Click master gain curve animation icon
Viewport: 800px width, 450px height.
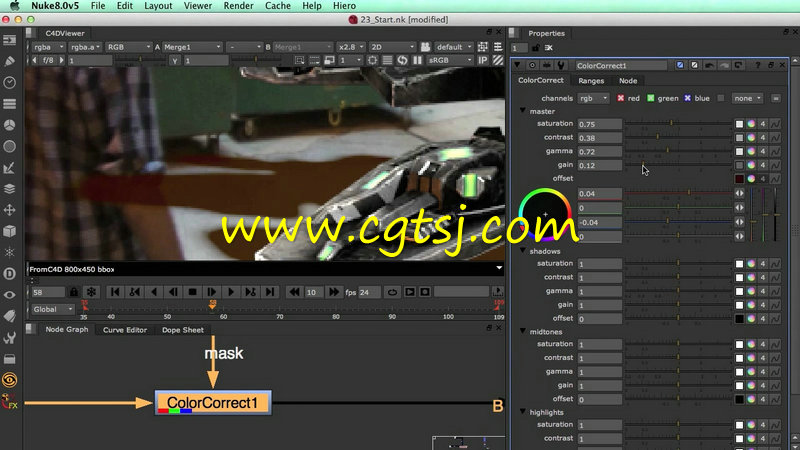point(775,165)
